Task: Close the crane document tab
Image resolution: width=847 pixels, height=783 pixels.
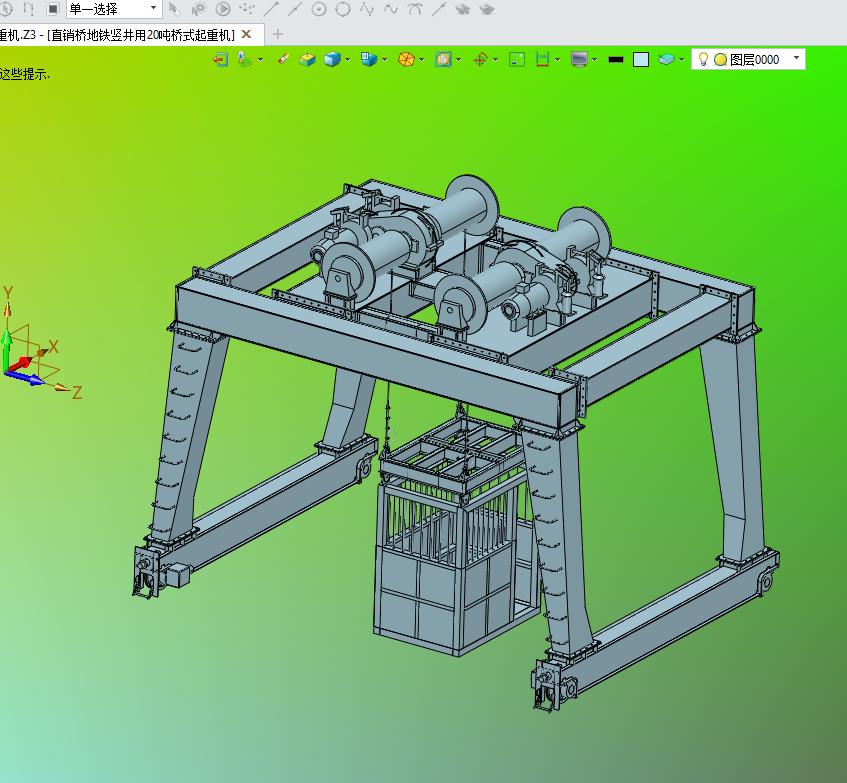Action: (x=247, y=35)
